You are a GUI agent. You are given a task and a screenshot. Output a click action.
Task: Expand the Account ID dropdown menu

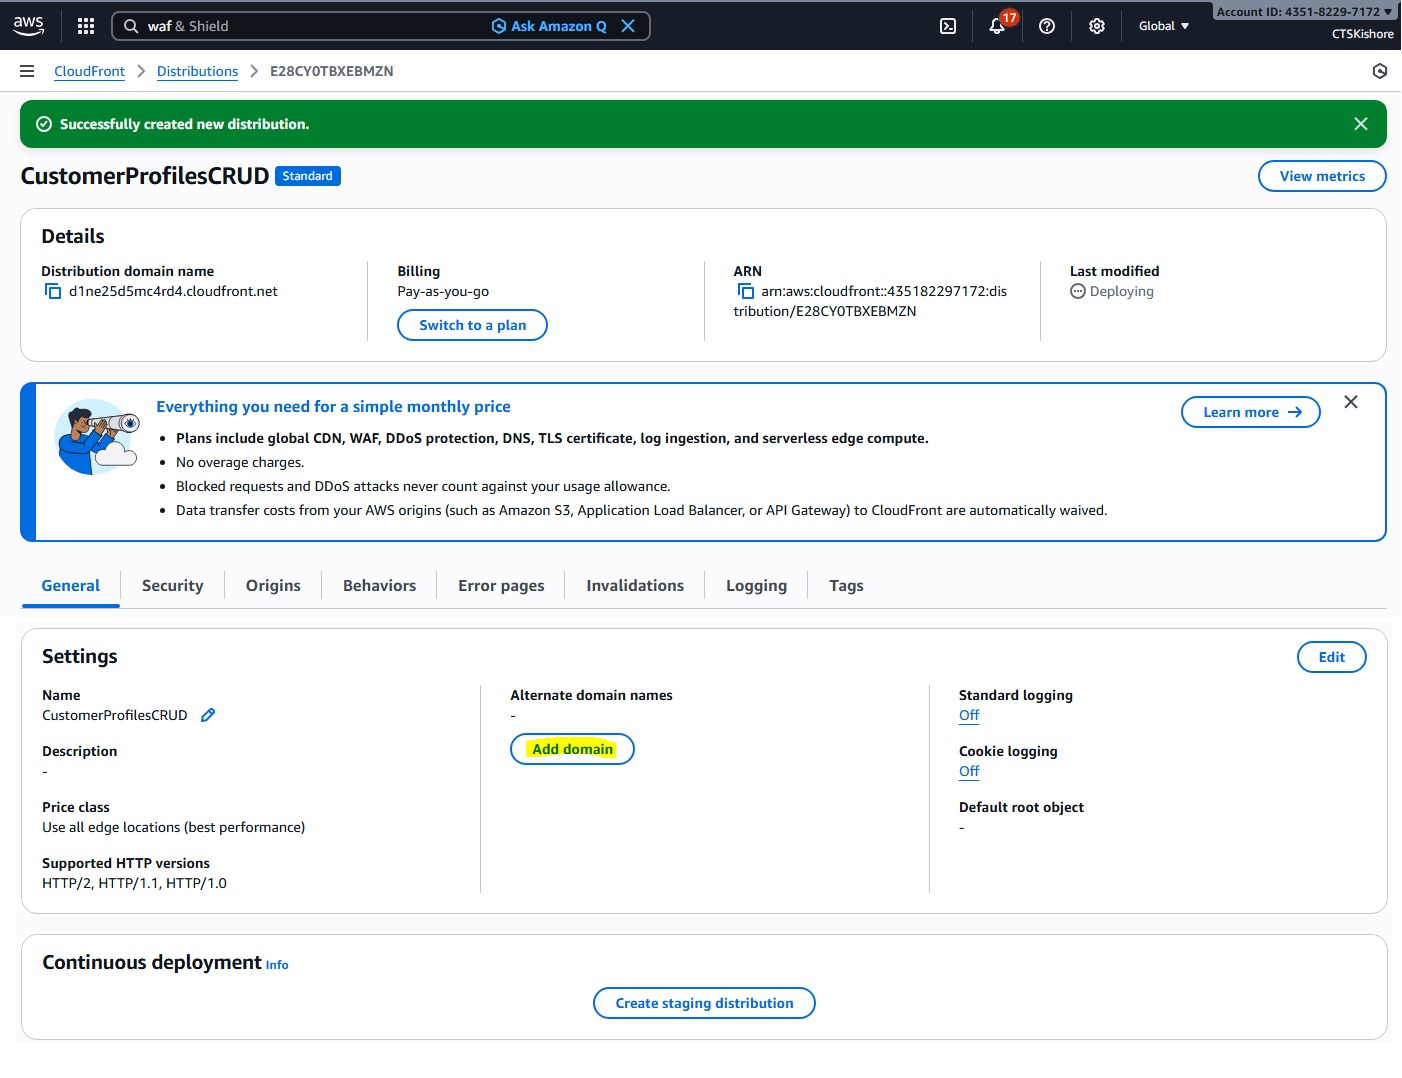(1303, 12)
